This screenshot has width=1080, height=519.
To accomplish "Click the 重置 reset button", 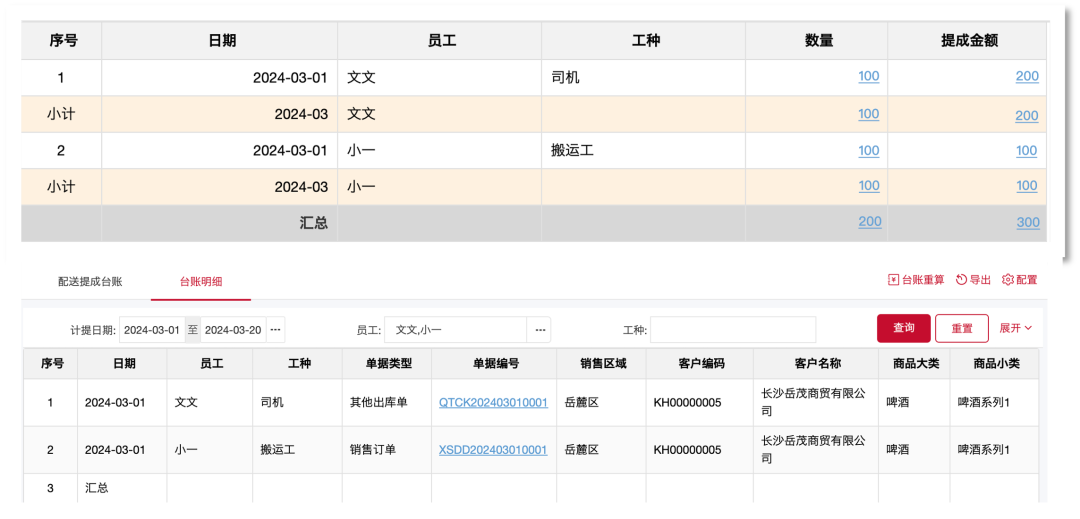I will (962, 328).
